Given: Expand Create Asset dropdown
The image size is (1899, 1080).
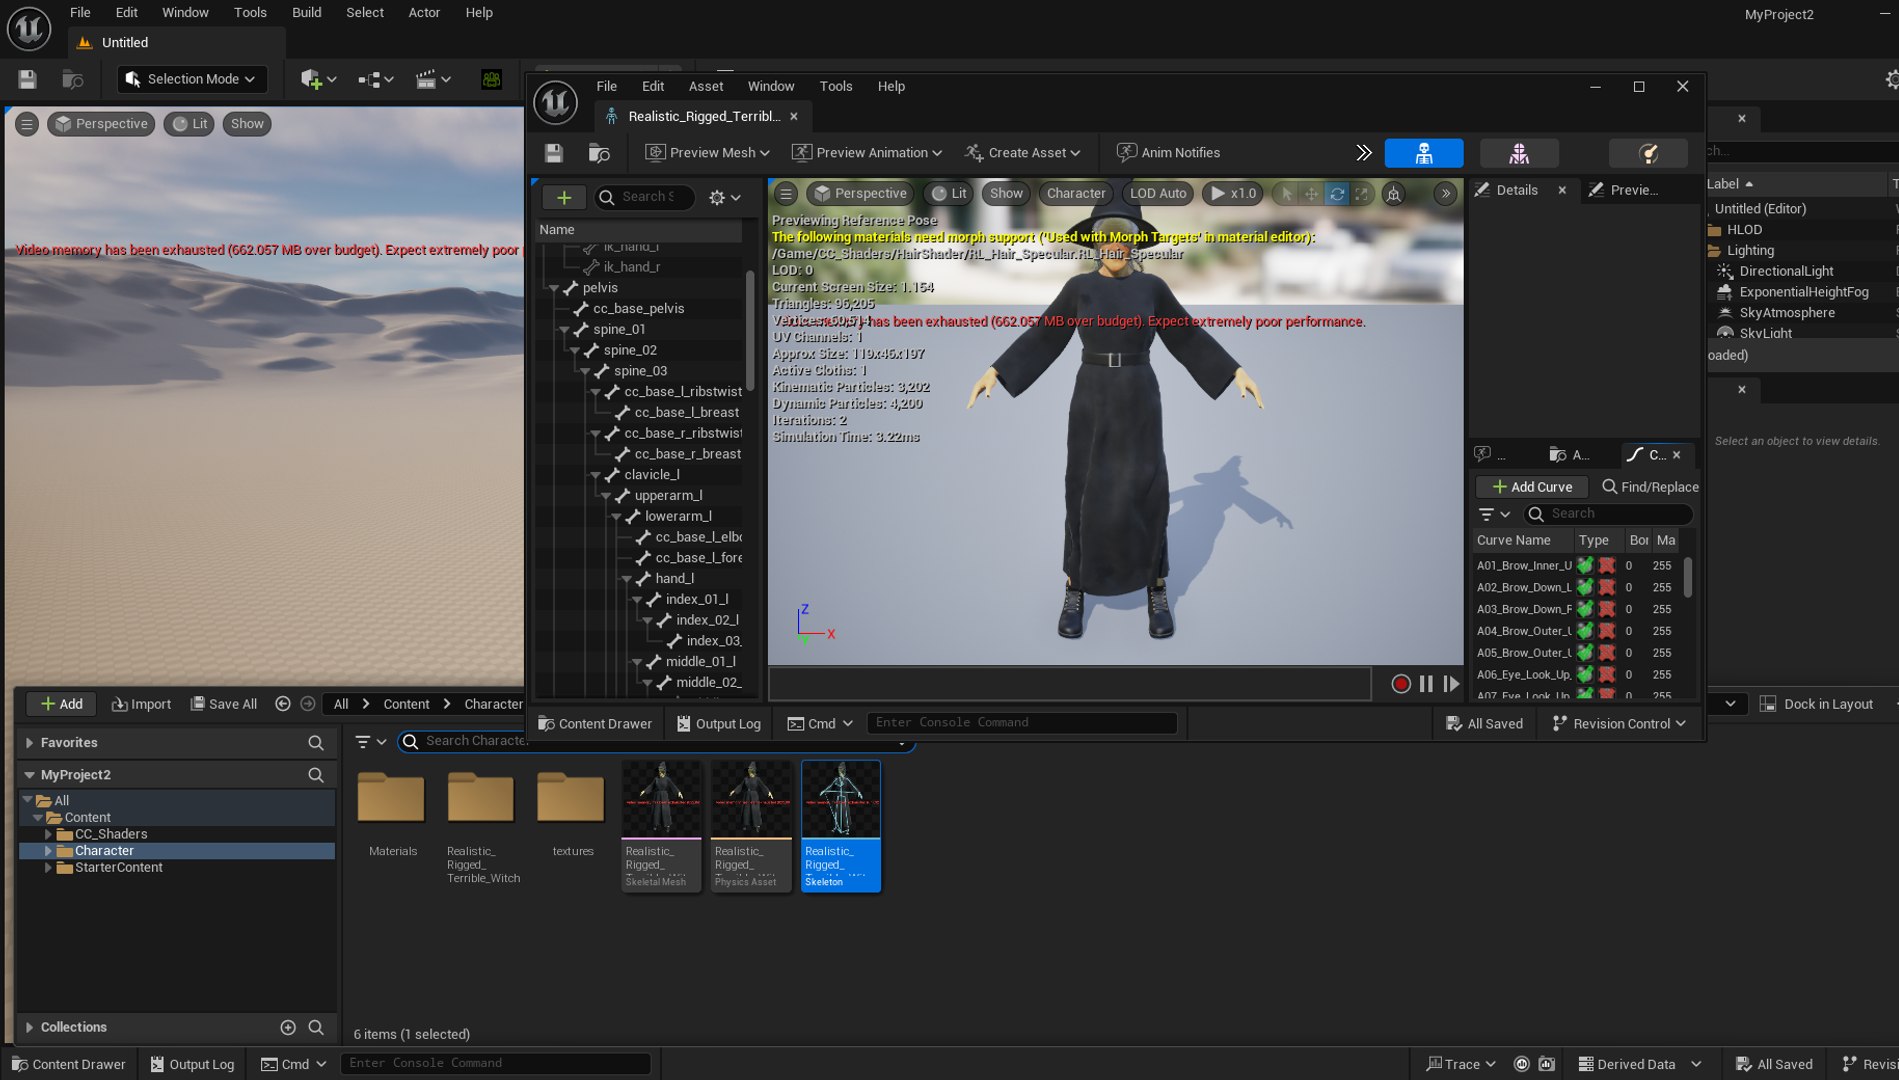Looking at the screenshot, I should click(x=1023, y=153).
